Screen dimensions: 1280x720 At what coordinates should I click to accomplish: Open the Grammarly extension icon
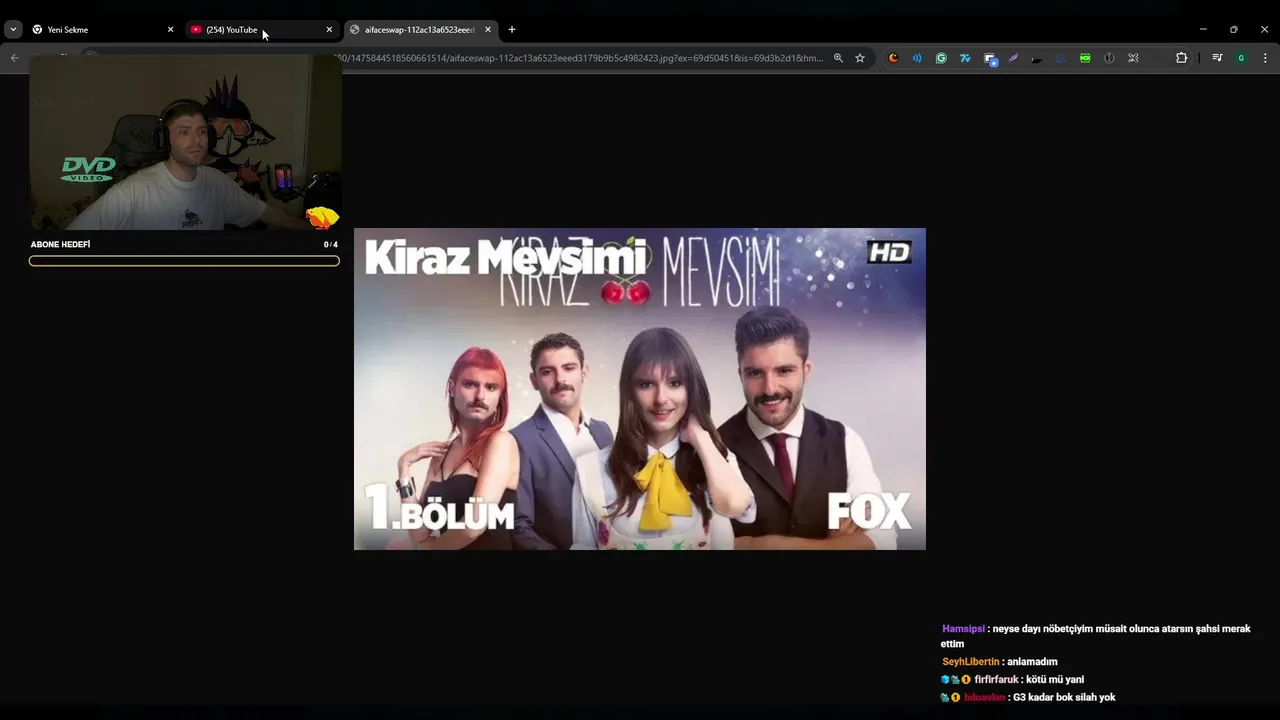[941, 58]
